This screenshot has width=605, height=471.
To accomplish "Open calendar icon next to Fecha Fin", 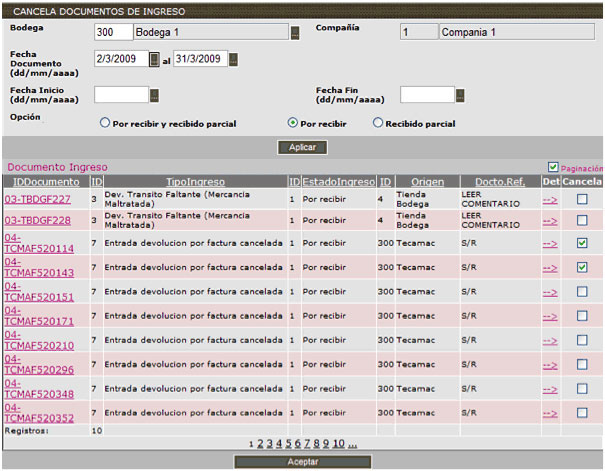I will pyautogui.click(x=460, y=95).
